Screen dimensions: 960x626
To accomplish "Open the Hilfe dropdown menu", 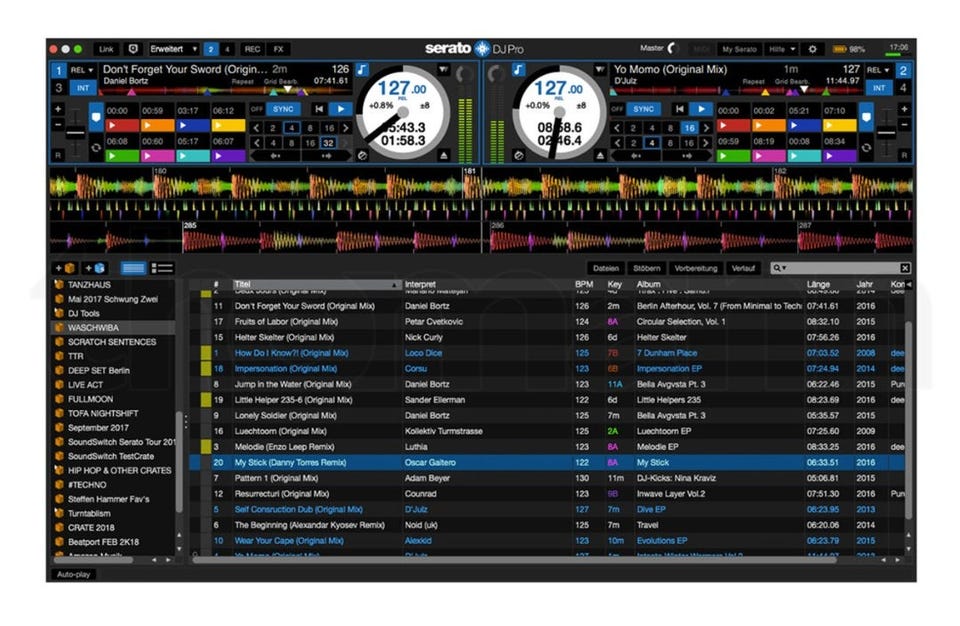I will tap(782, 49).
